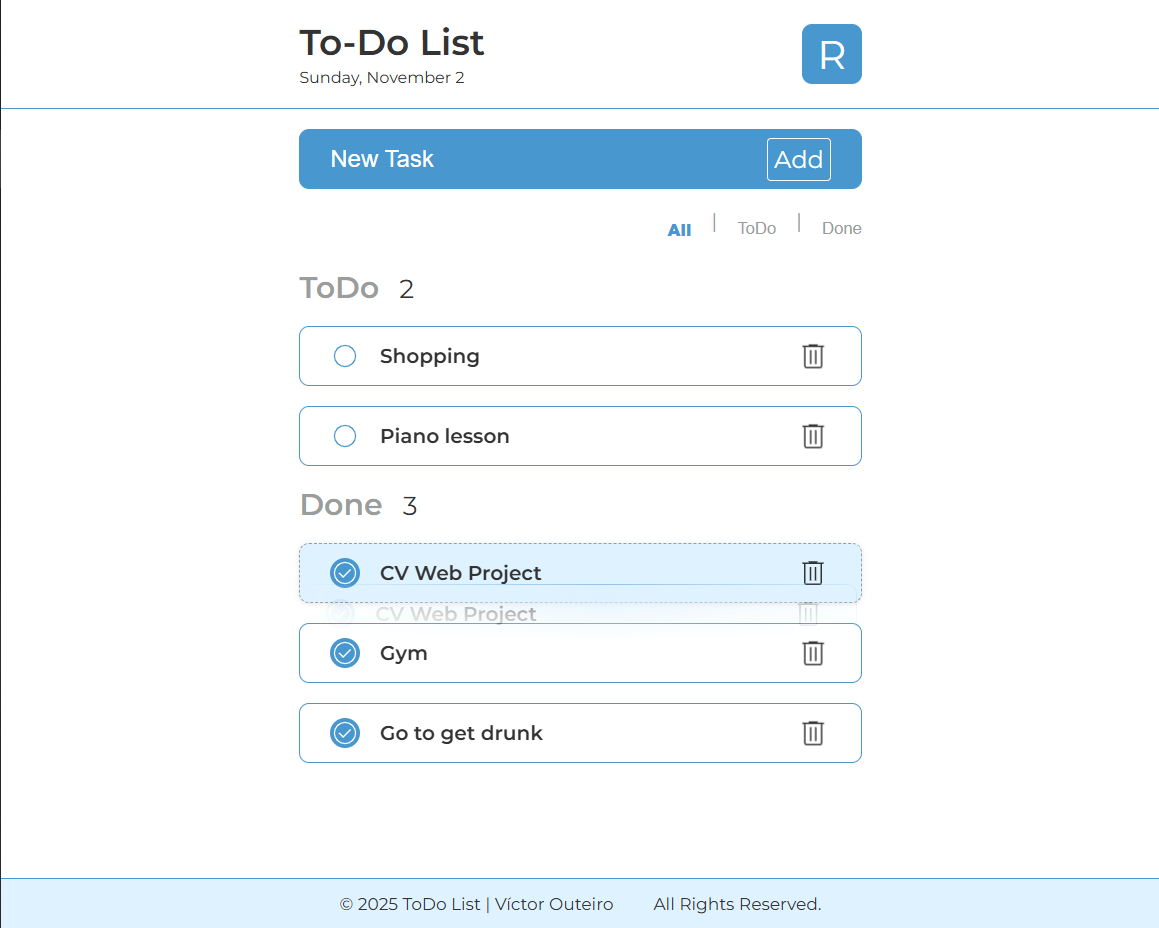
Task: Delete the Shopping task with trash icon
Action: [813, 356]
